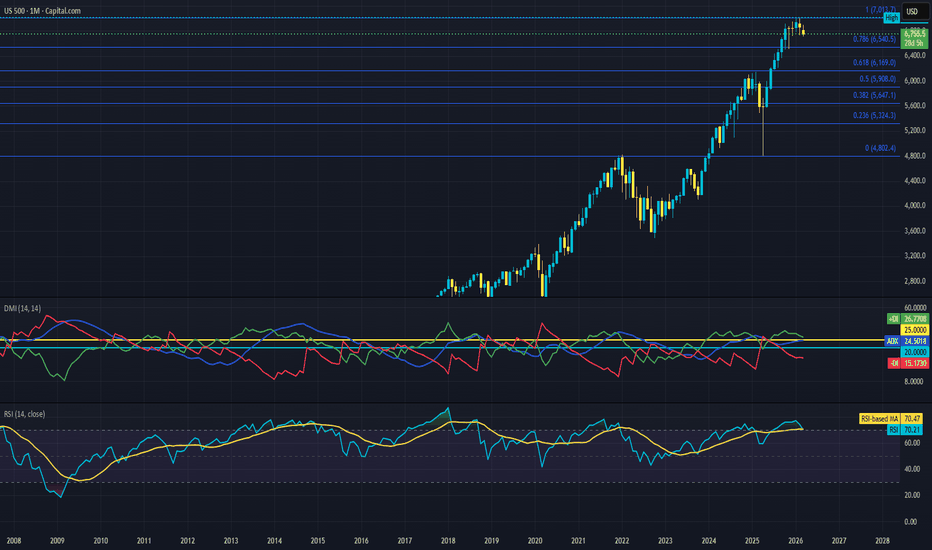Click 3,600.0 on the price axis
This screenshot has height=550, width=932.
(x=915, y=231)
